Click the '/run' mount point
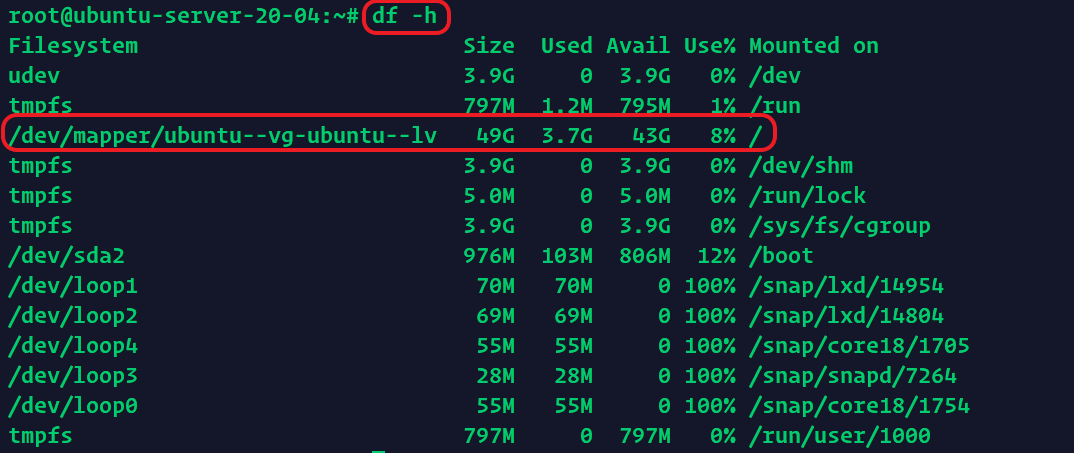The height and width of the screenshot is (453, 1074). coord(775,106)
